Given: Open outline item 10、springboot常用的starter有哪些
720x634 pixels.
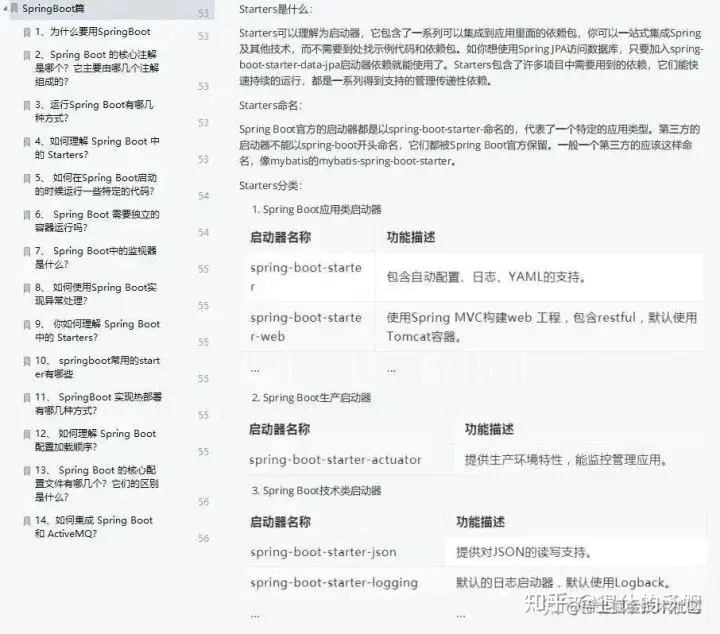Looking at the screenshot, I should pos(97,367).
